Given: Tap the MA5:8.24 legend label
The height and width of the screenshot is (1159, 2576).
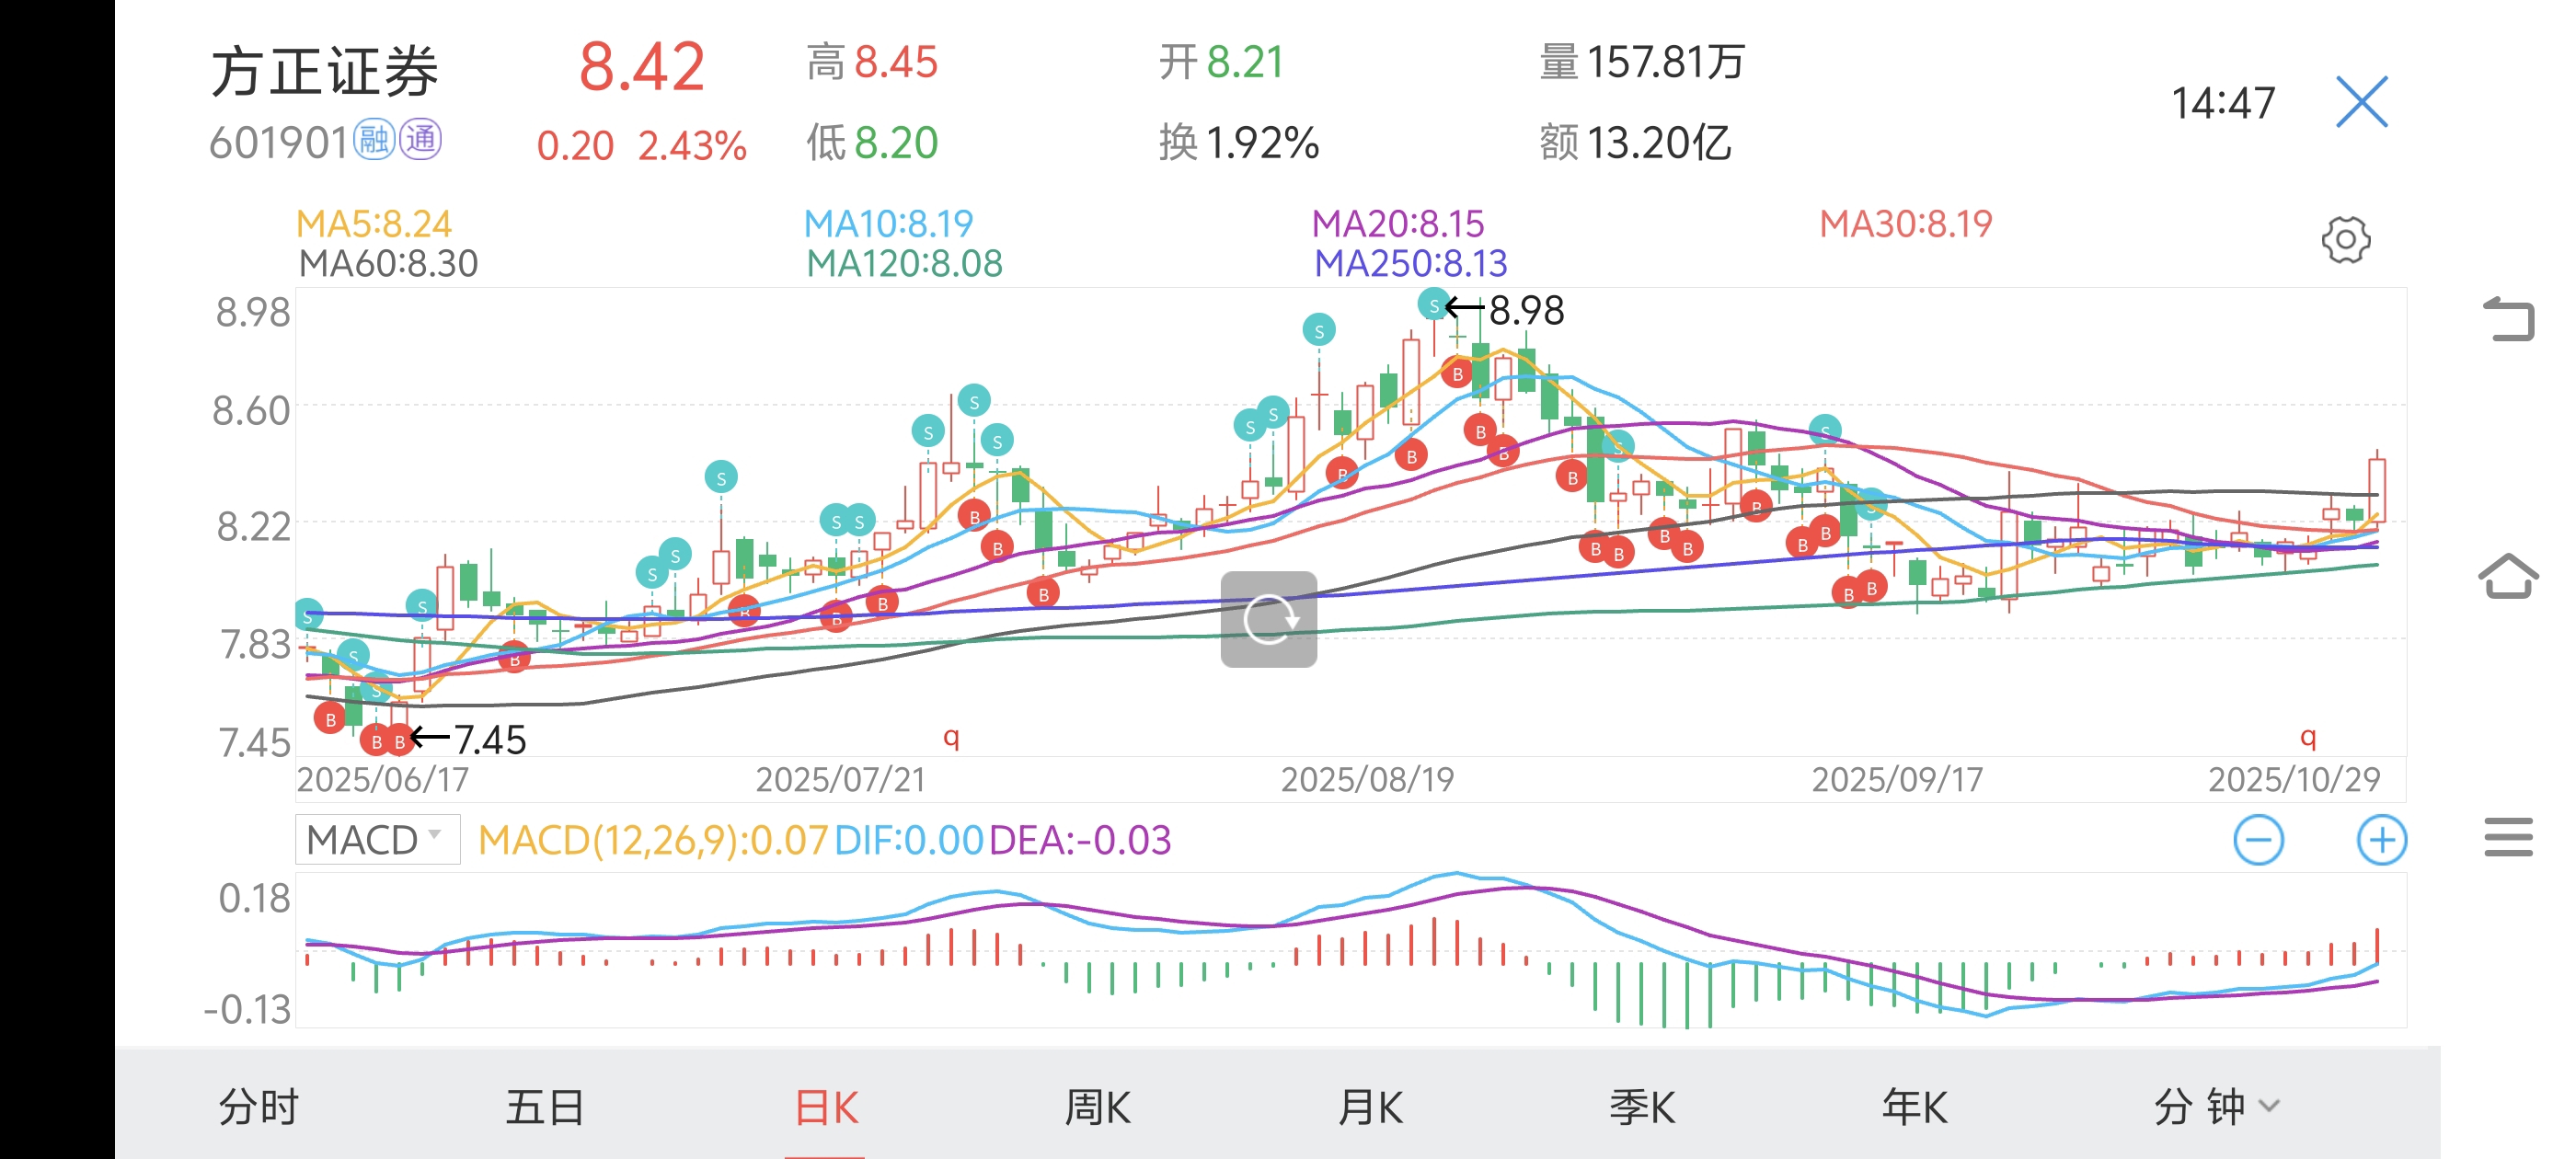Looking at the screenshot, I should [x=374, y=223].
